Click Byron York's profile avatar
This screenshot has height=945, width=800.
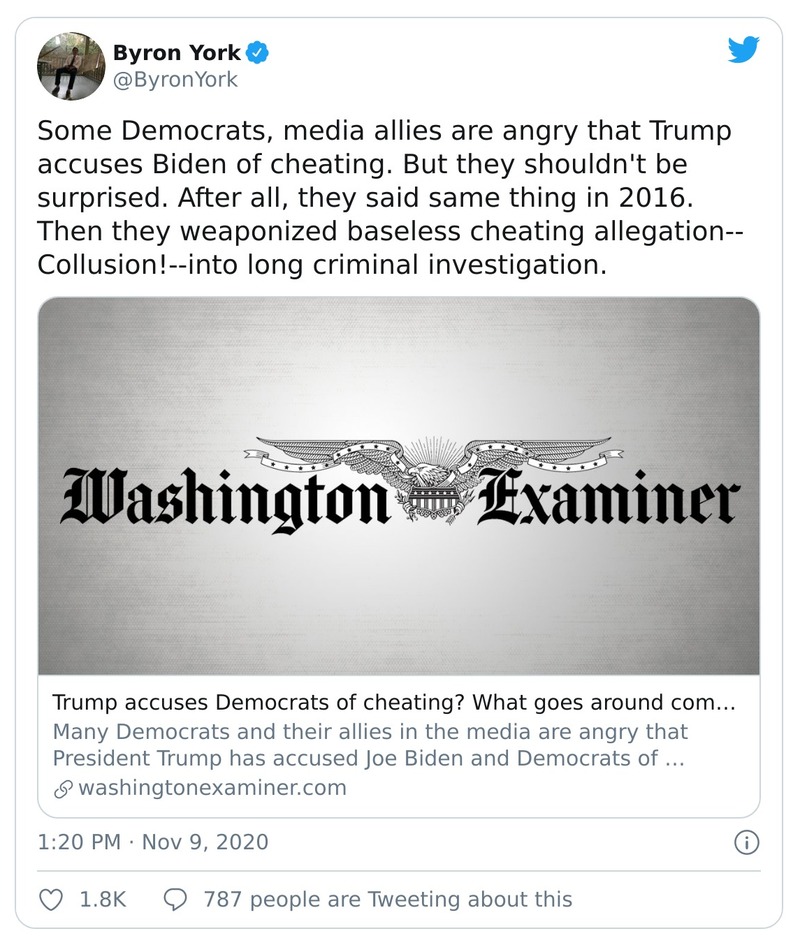(70, 62)
